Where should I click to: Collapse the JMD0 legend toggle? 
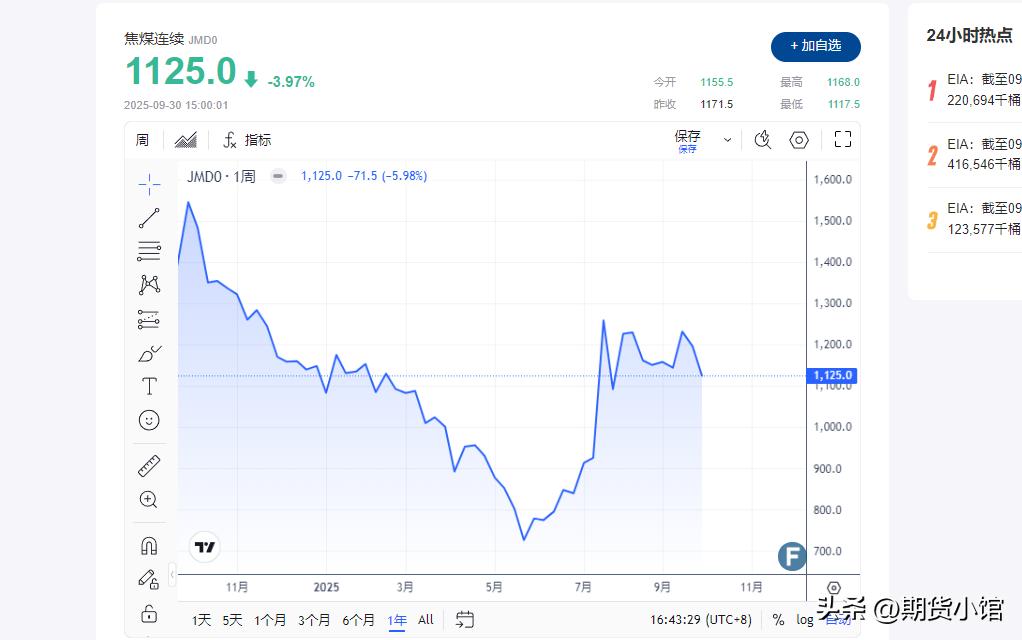click(x=279, y=176)
